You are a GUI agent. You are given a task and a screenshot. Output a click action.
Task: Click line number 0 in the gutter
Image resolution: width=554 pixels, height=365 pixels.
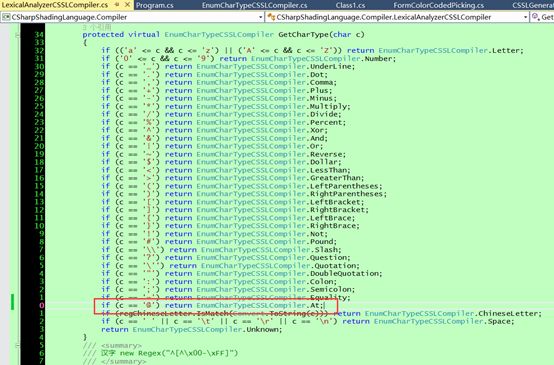pyautogui.click(x=42, y=305)
